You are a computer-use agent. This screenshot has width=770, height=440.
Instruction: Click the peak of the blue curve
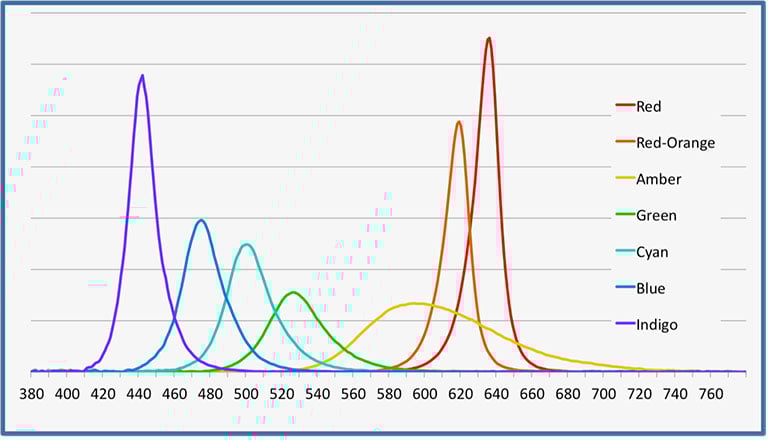pyautogui.click(x=201, y=220)
